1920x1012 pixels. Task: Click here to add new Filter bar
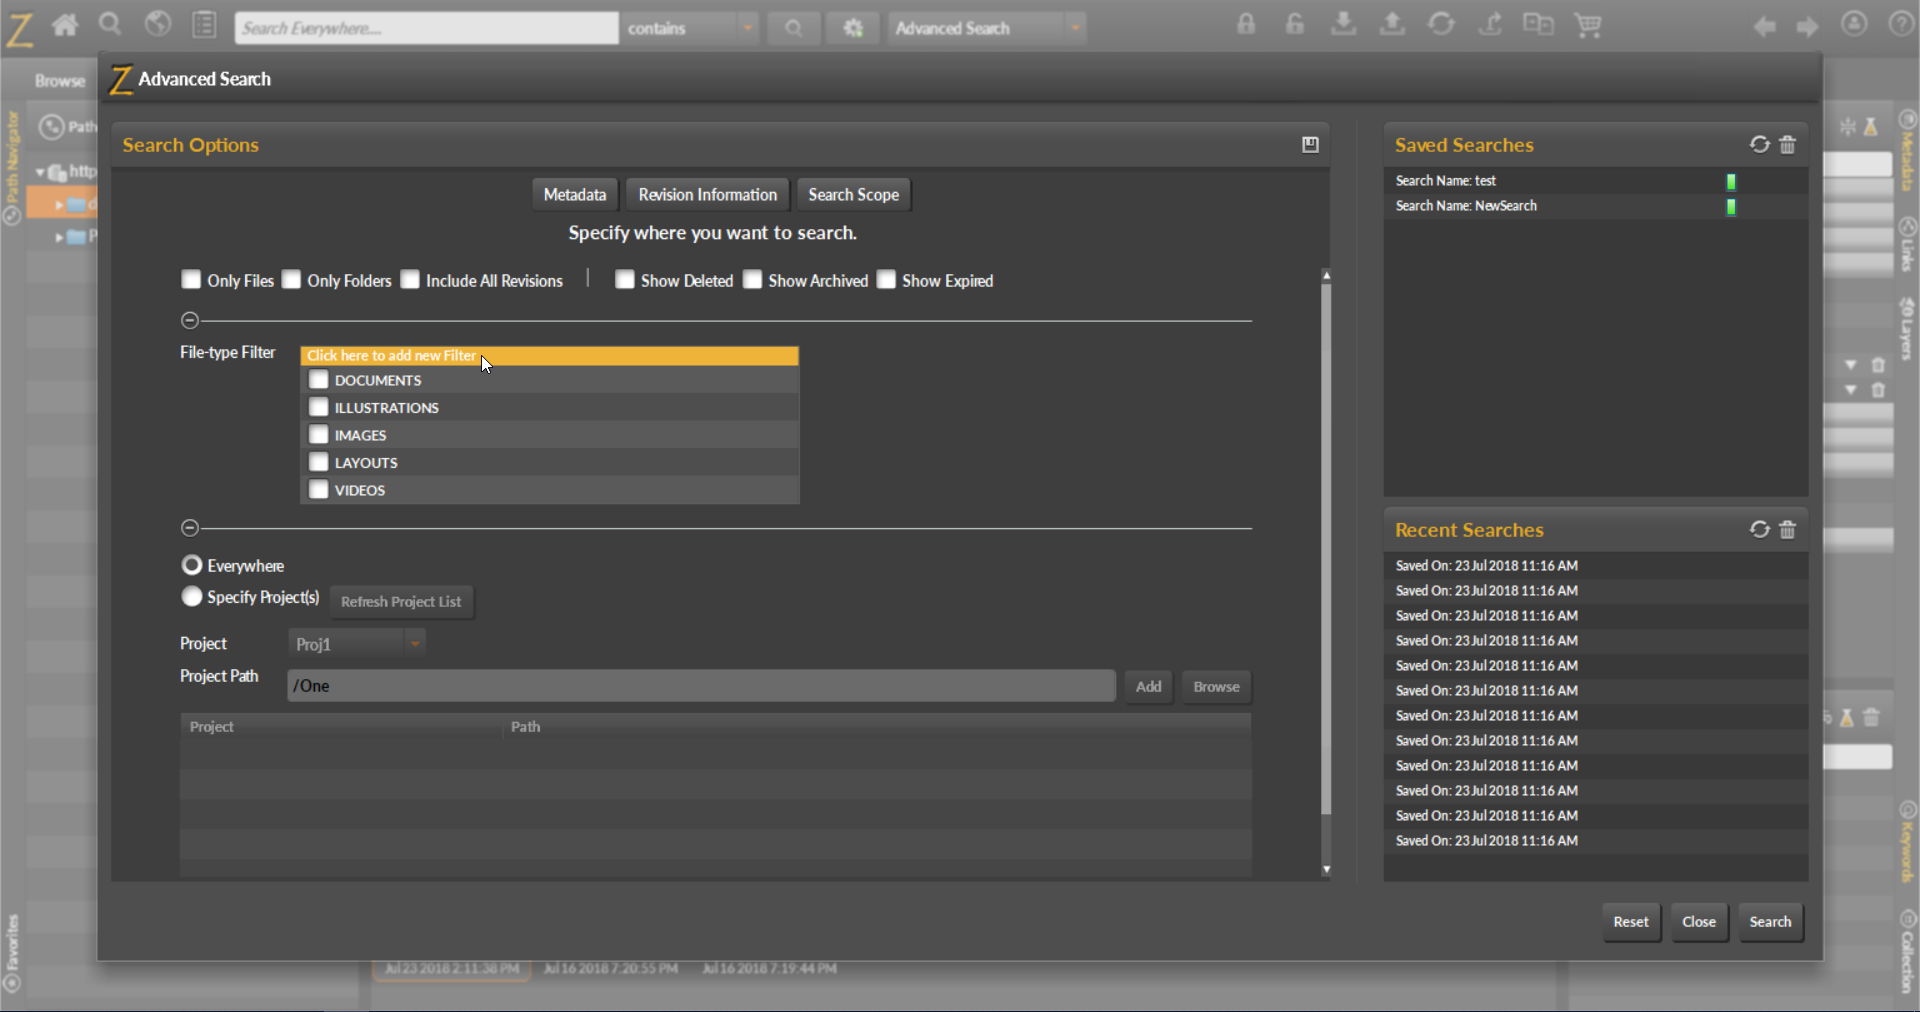pos(549,355)
